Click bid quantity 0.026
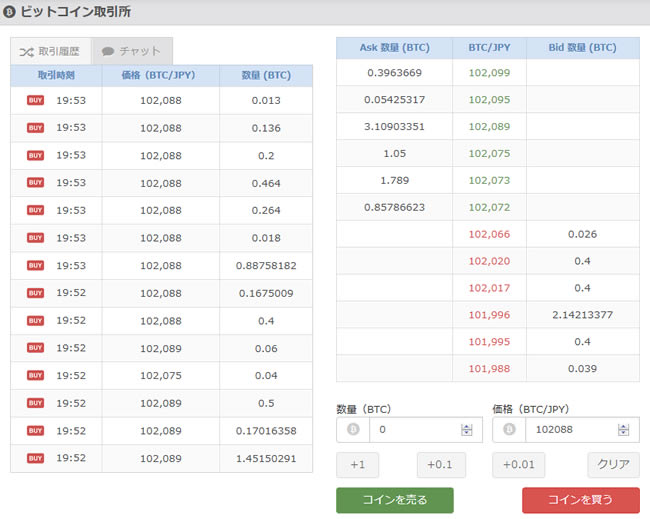 (582, 234)
